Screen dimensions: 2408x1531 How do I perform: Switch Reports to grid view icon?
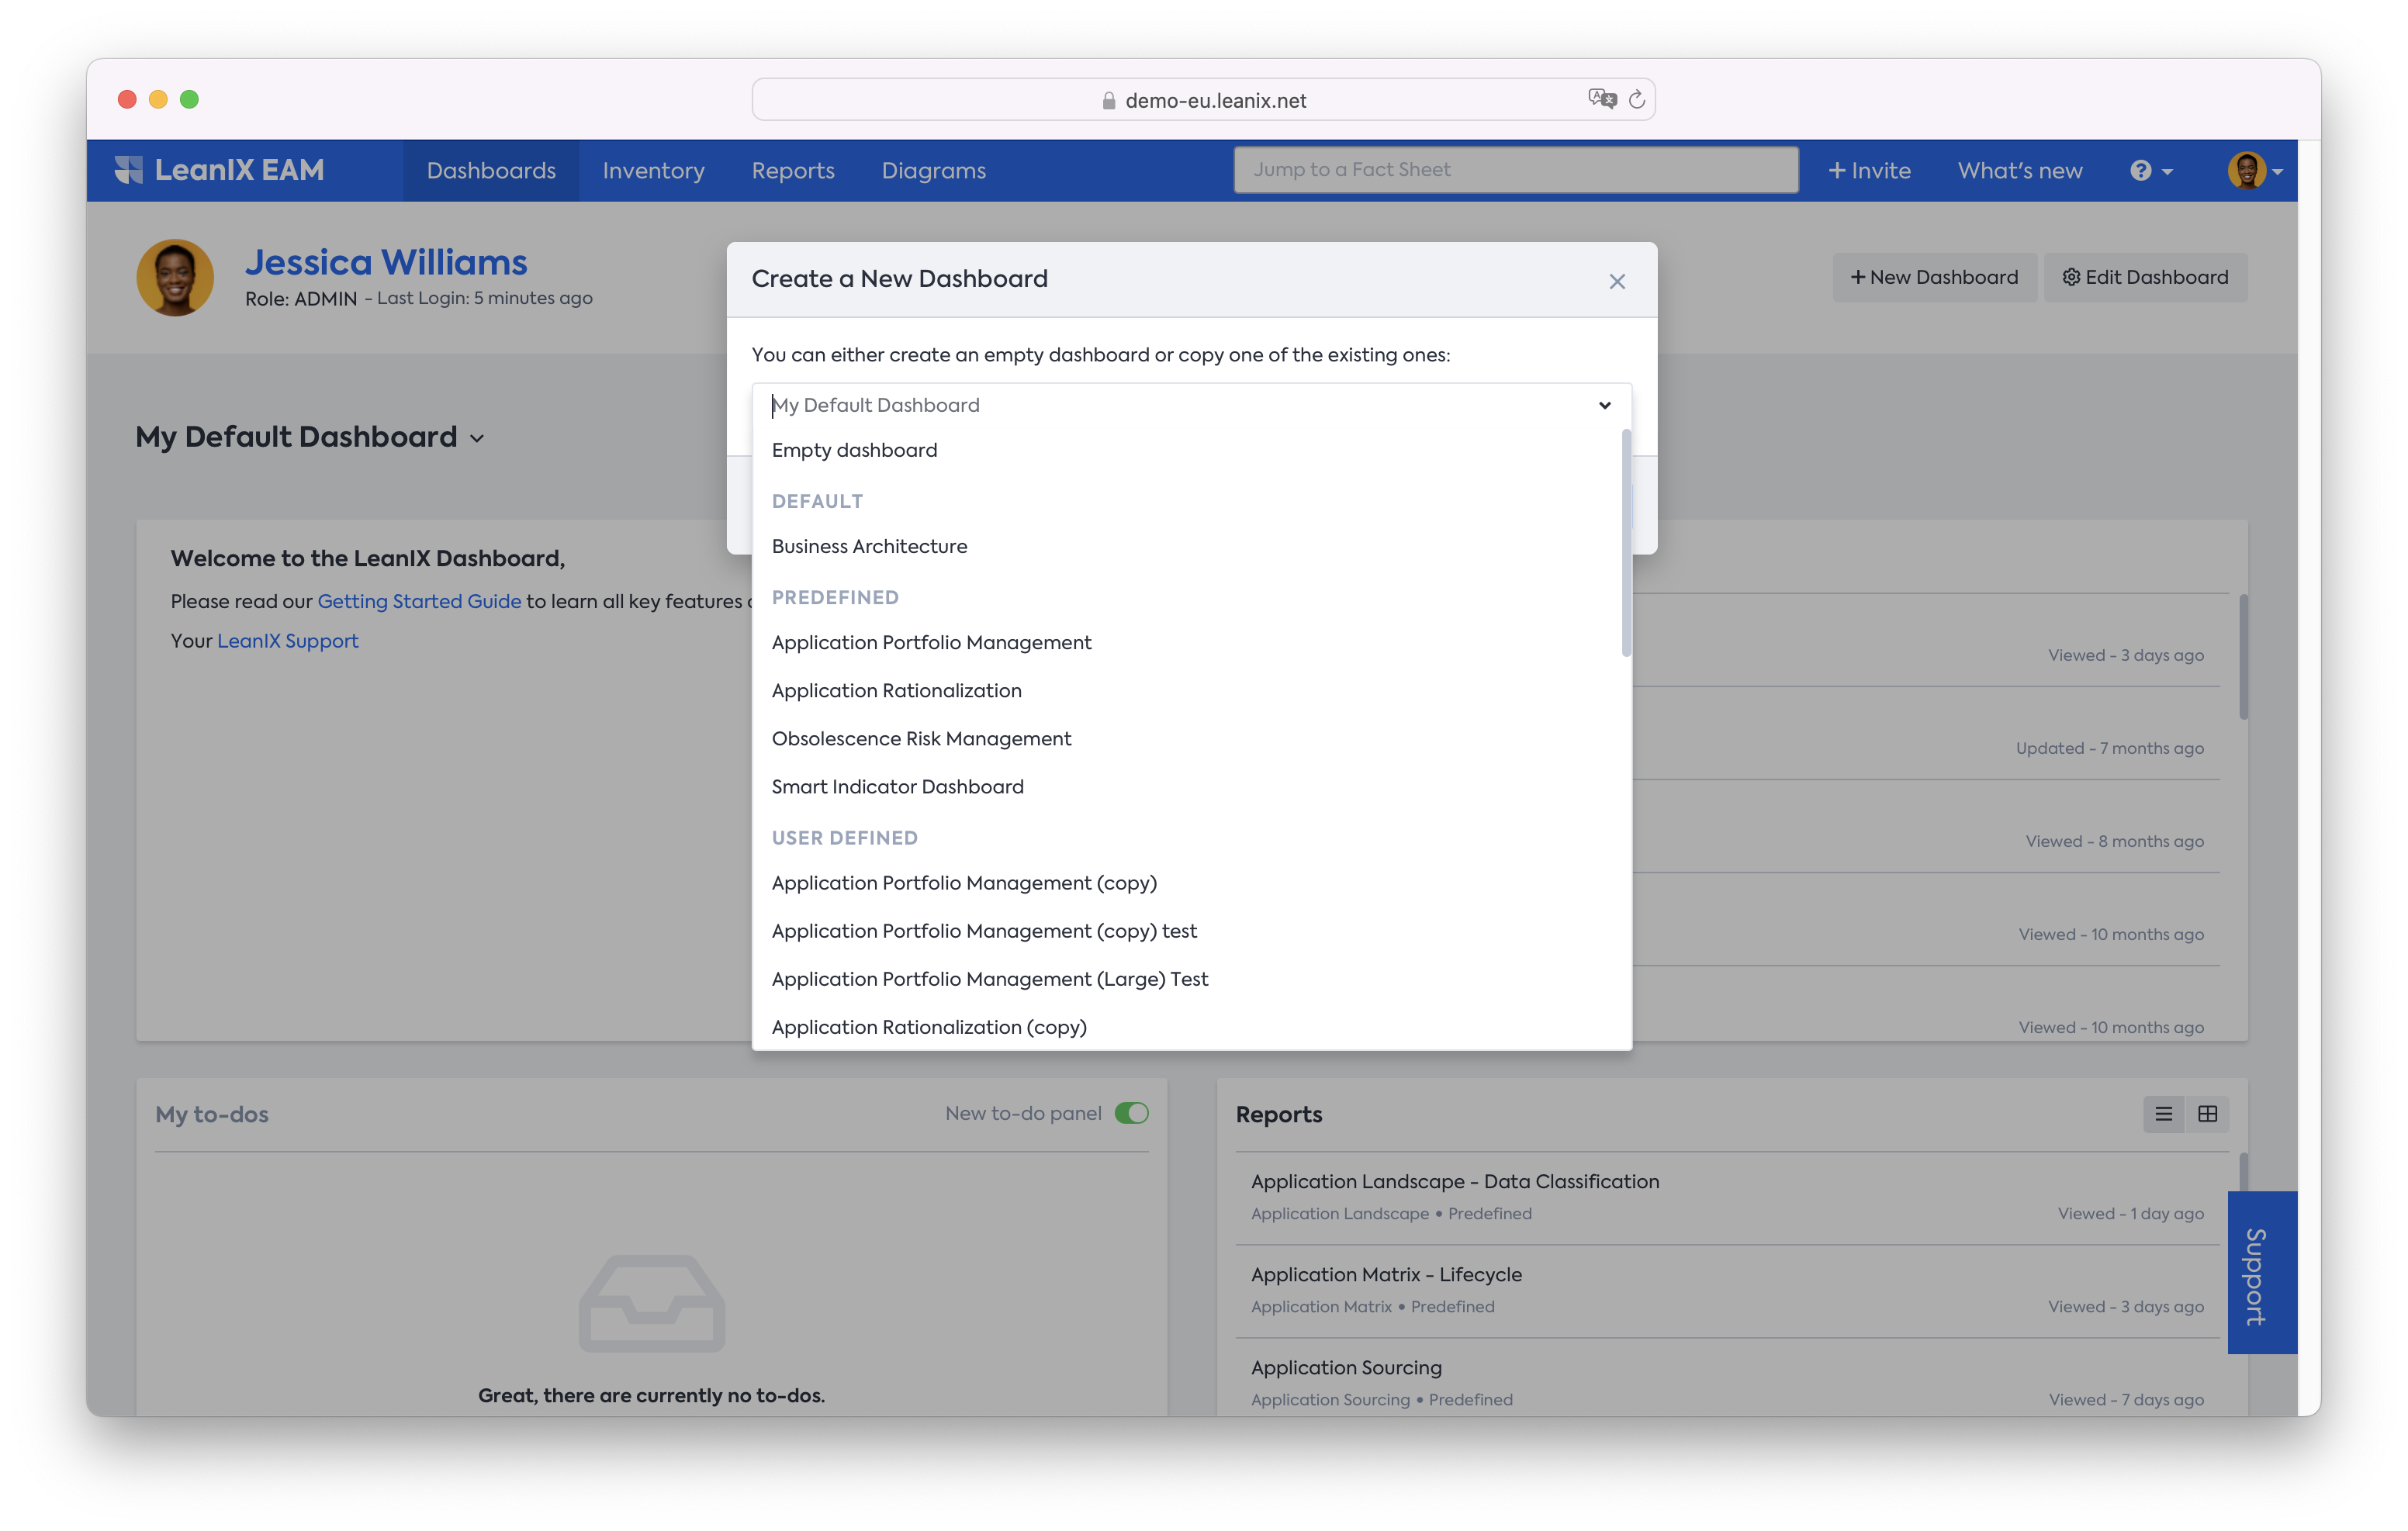pos(2207,1114)
